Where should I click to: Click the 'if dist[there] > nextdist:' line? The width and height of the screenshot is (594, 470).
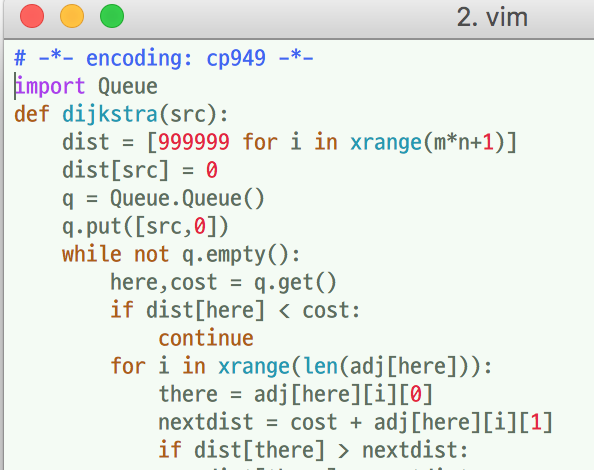pyautogui.click(x=313, y=450)
